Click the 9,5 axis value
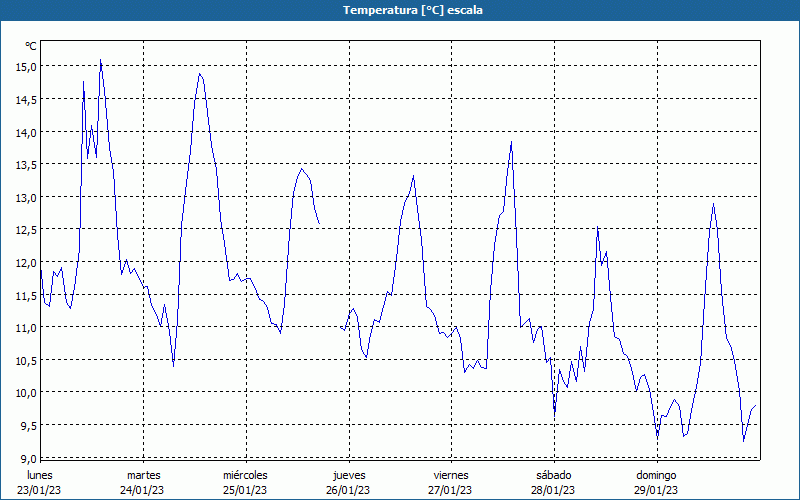Image resolution: width=800 pixels, height=500 pixels. [x=29, y=426]
